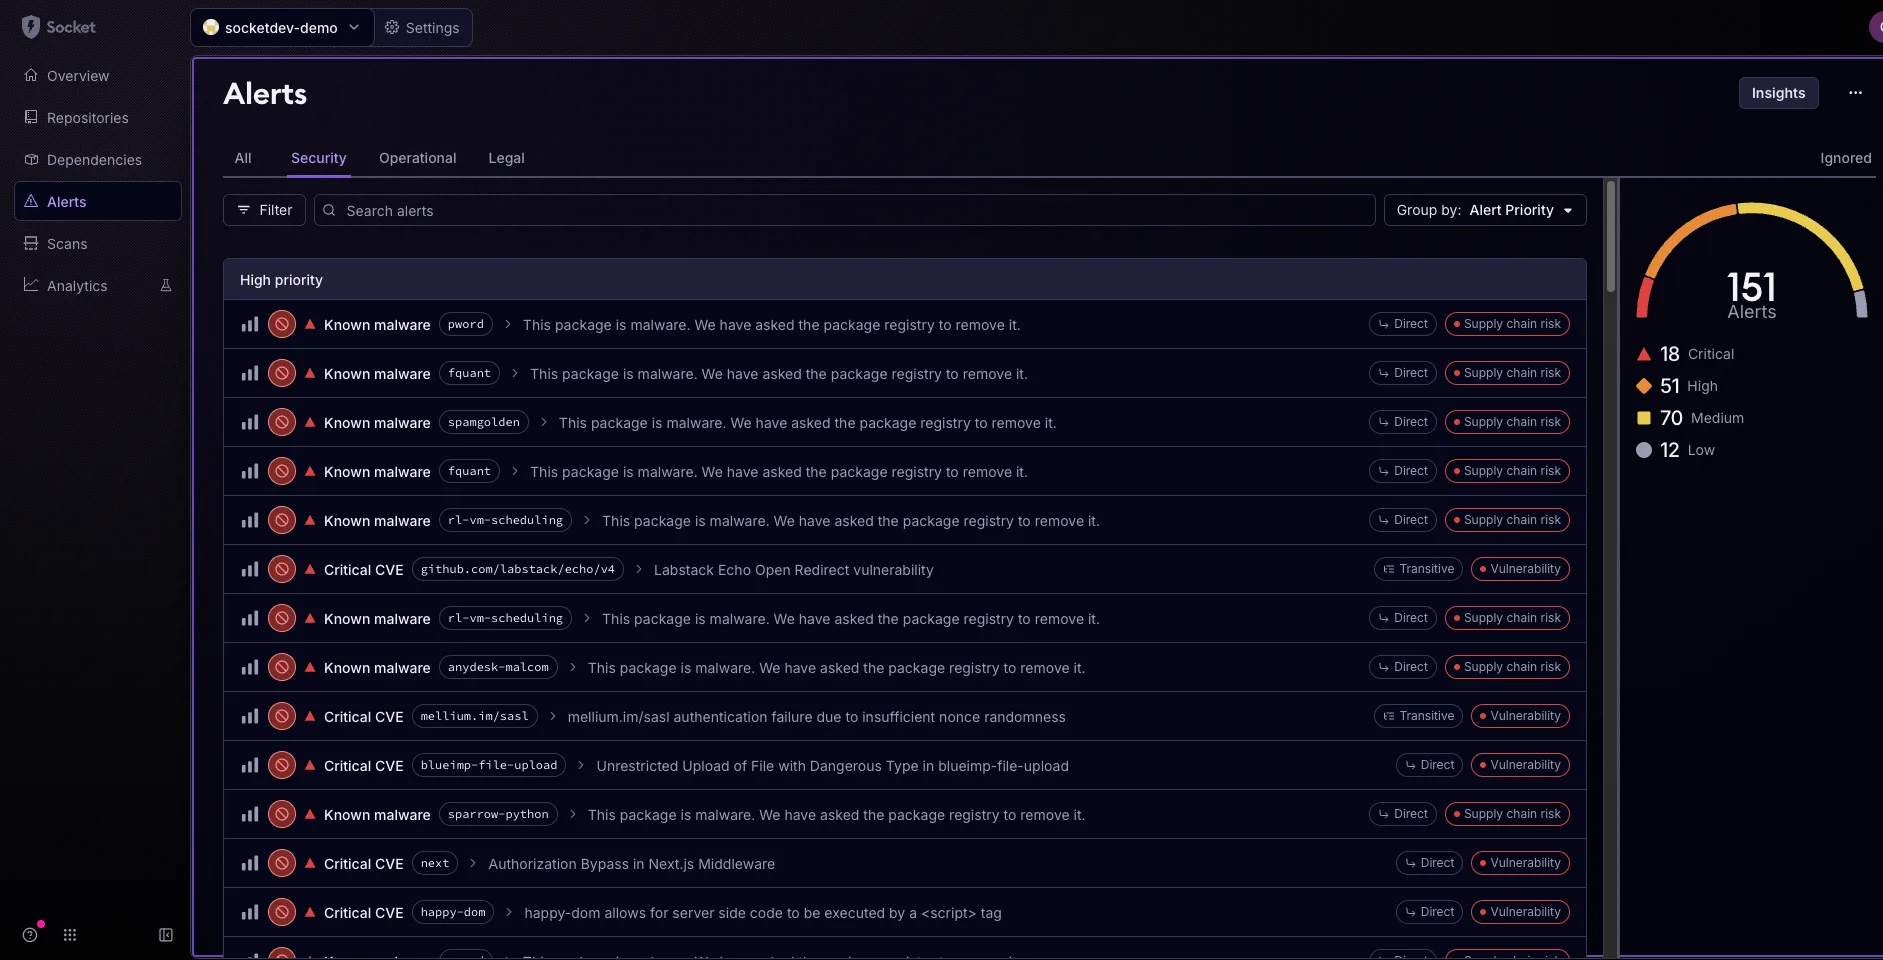The image size is (1883, 960).
Task: Open the Dependencies section via its sidebar icon
Action: tap(29, 159)
